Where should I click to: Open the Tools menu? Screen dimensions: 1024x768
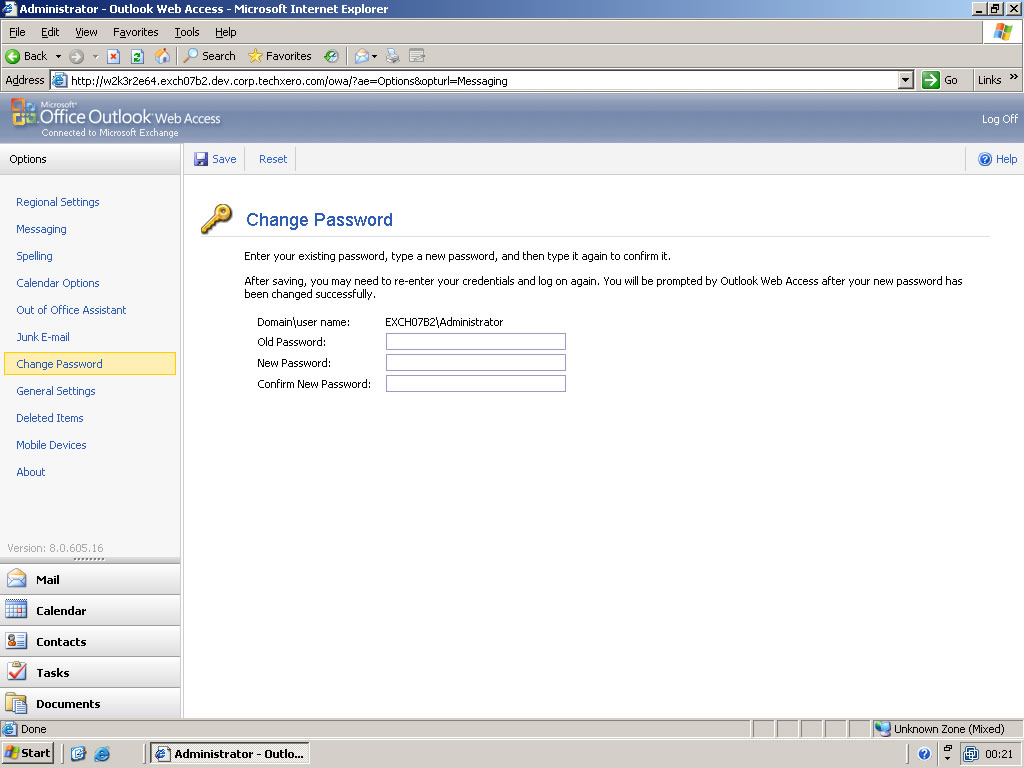tap(187, 32)
